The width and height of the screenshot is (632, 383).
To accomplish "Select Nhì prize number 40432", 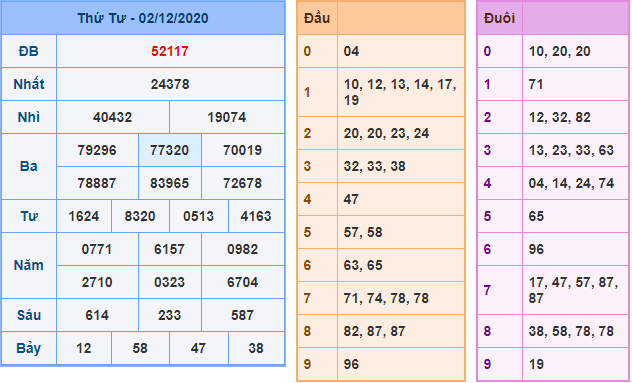I will 112,117.
